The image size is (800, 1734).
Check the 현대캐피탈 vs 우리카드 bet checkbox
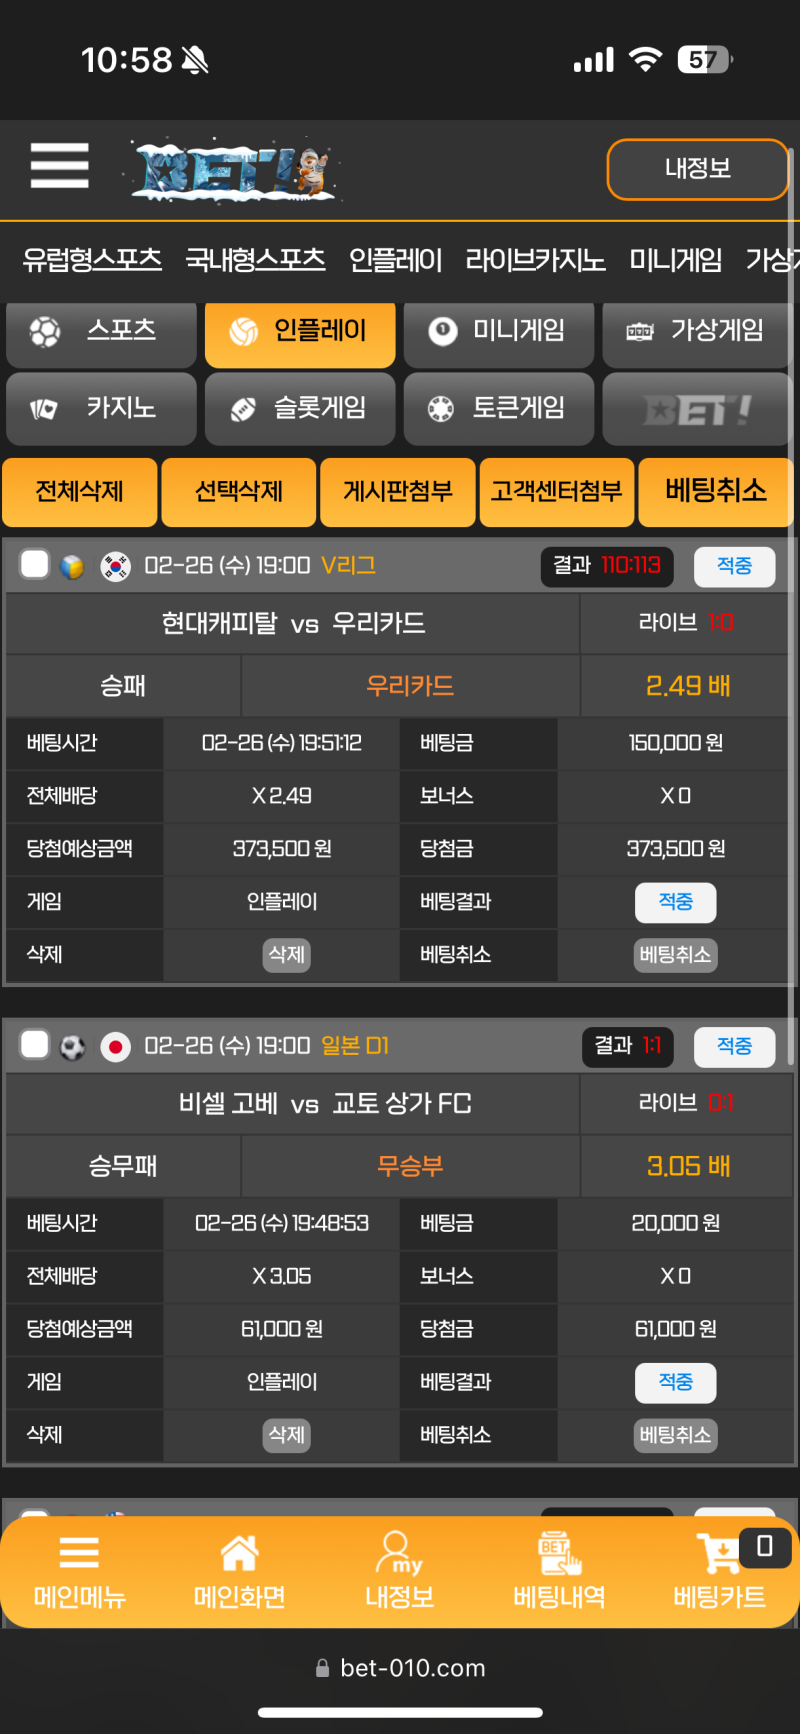click(35, 564)
